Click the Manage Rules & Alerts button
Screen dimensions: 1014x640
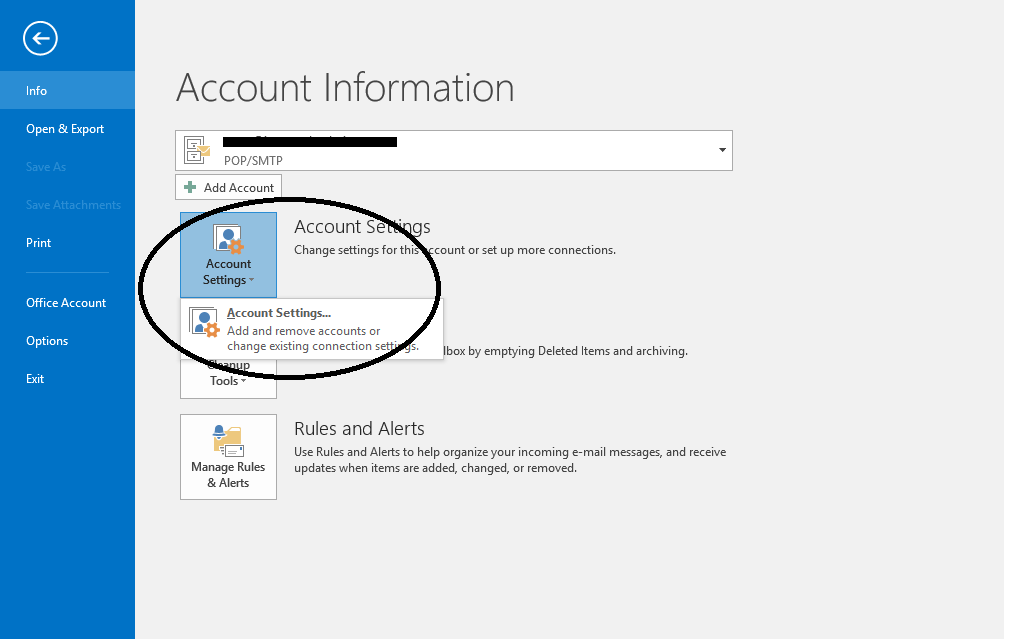pos(227,457)
